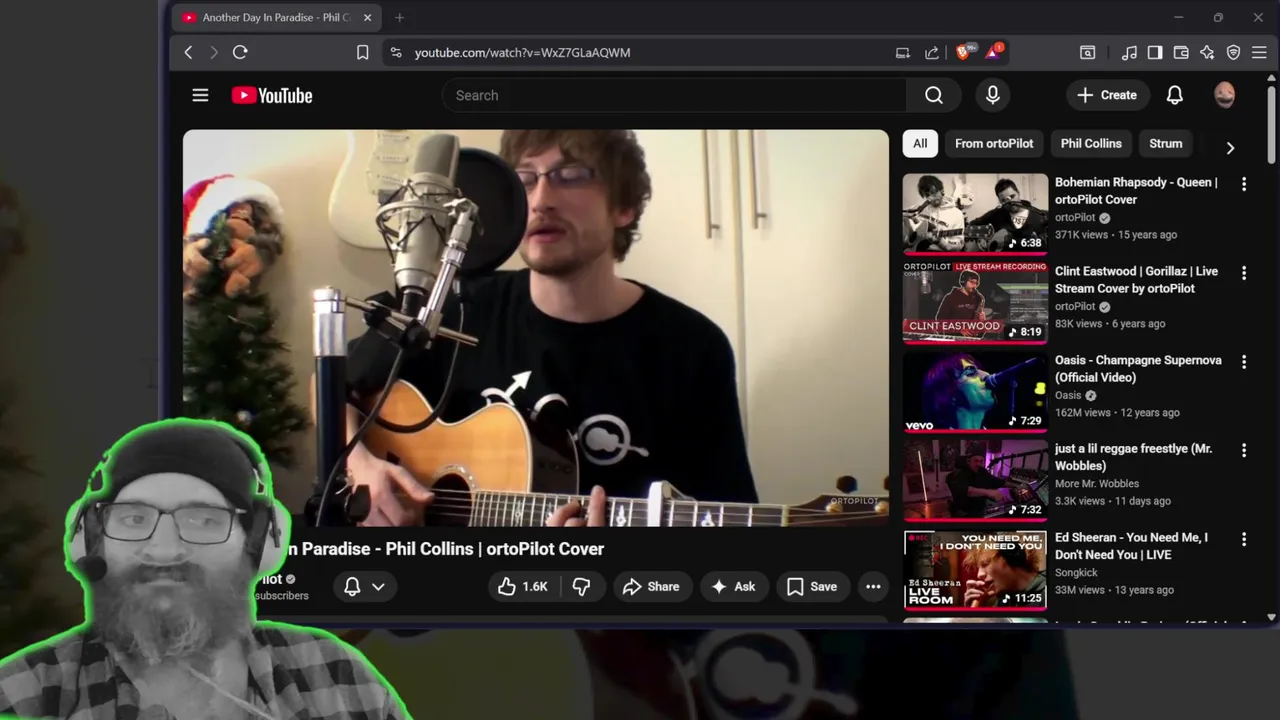The image size is (1280, 720).
Task: Reload the page
Action: tap(240, 52)
